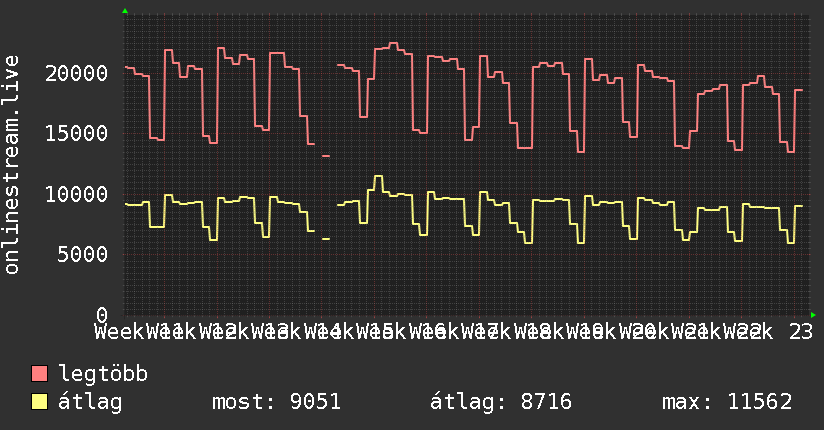Click the max: 11562 statistic
The height and width of the screenshot is (430, 824).
727,402
